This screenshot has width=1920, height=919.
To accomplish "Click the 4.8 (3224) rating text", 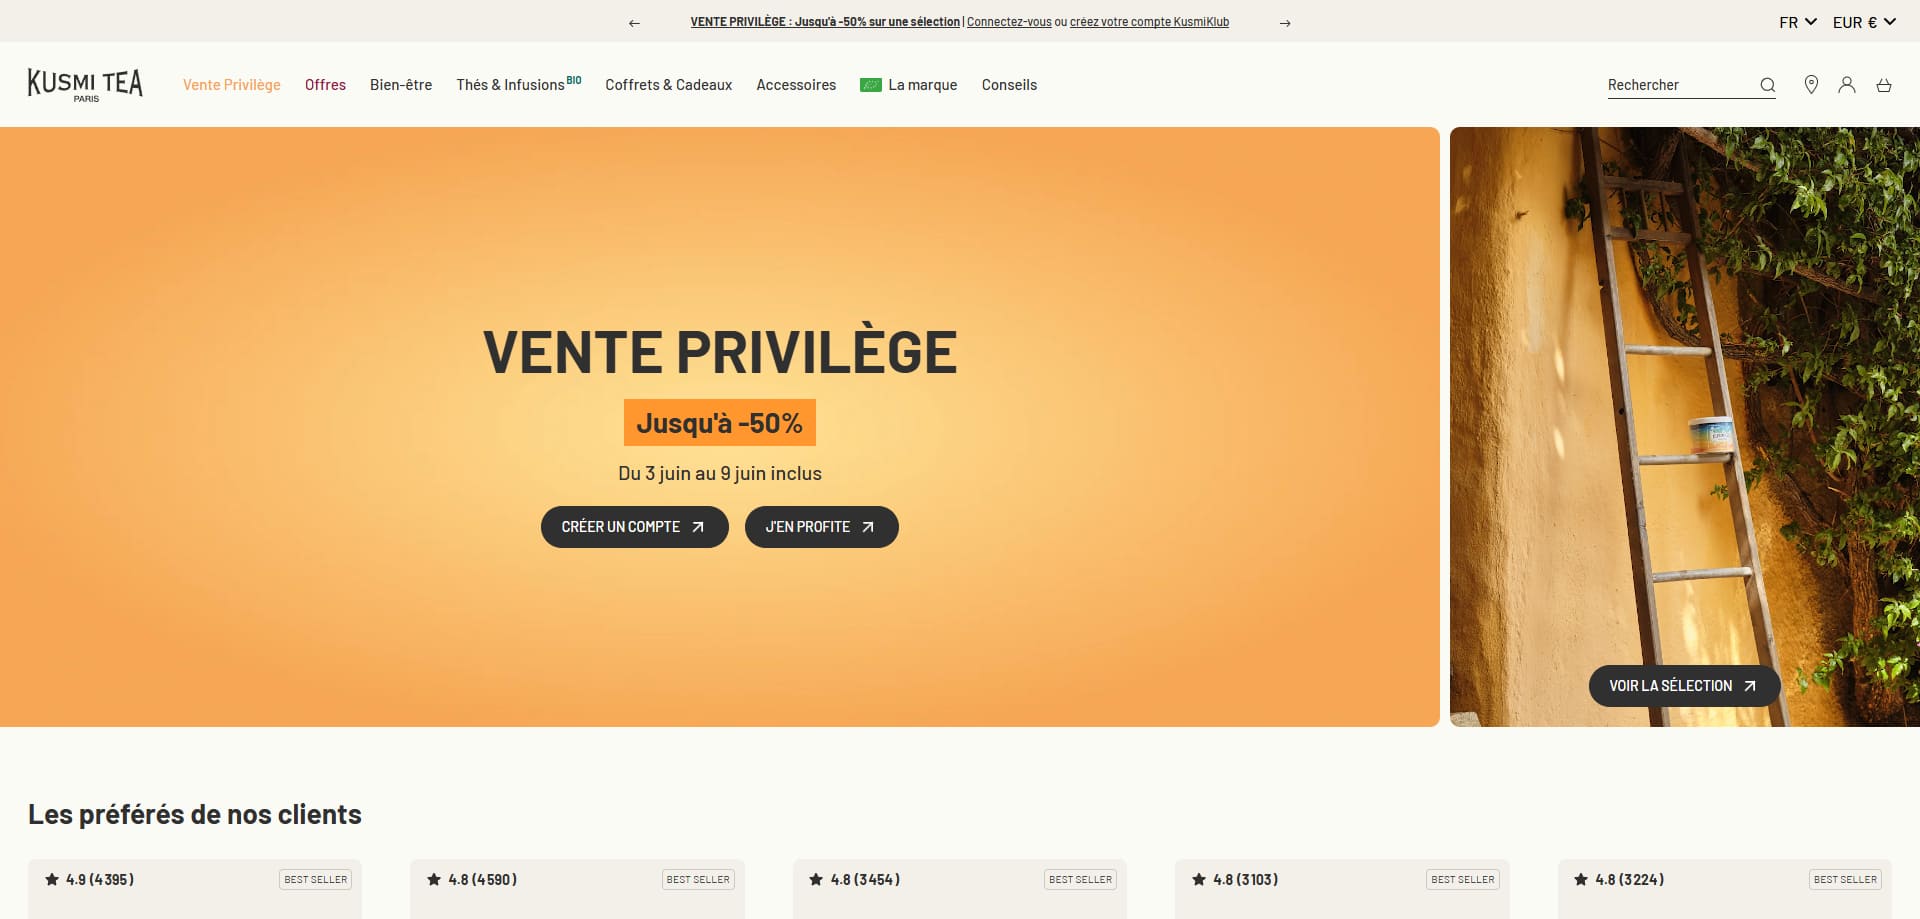I will click(x=1630, y=880).
